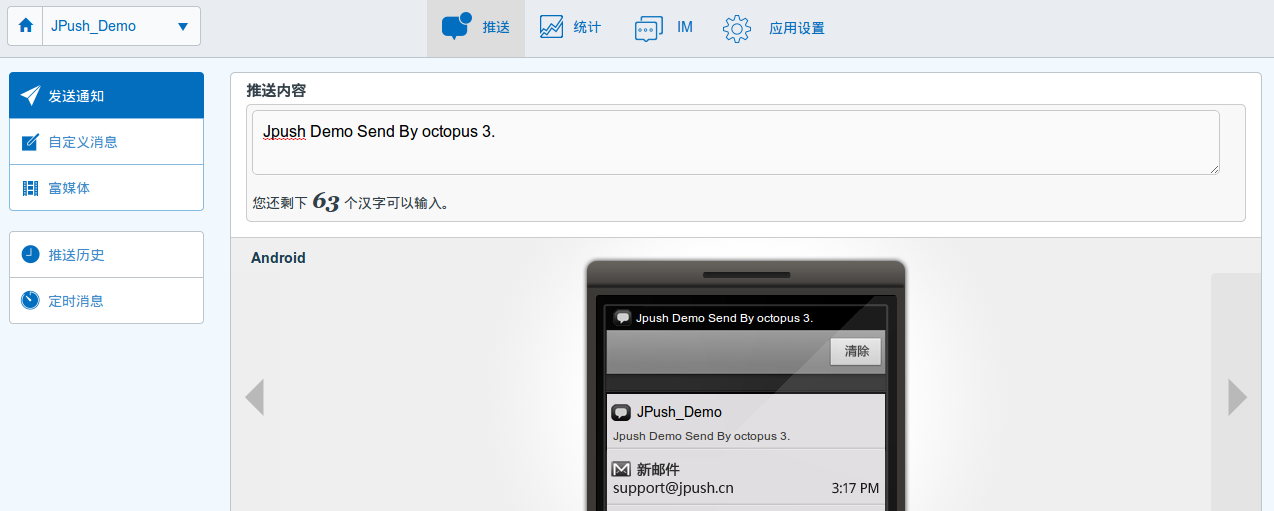The image size is (1274, 511).
Task: Go to the IM tab
Action: point(664,28)
